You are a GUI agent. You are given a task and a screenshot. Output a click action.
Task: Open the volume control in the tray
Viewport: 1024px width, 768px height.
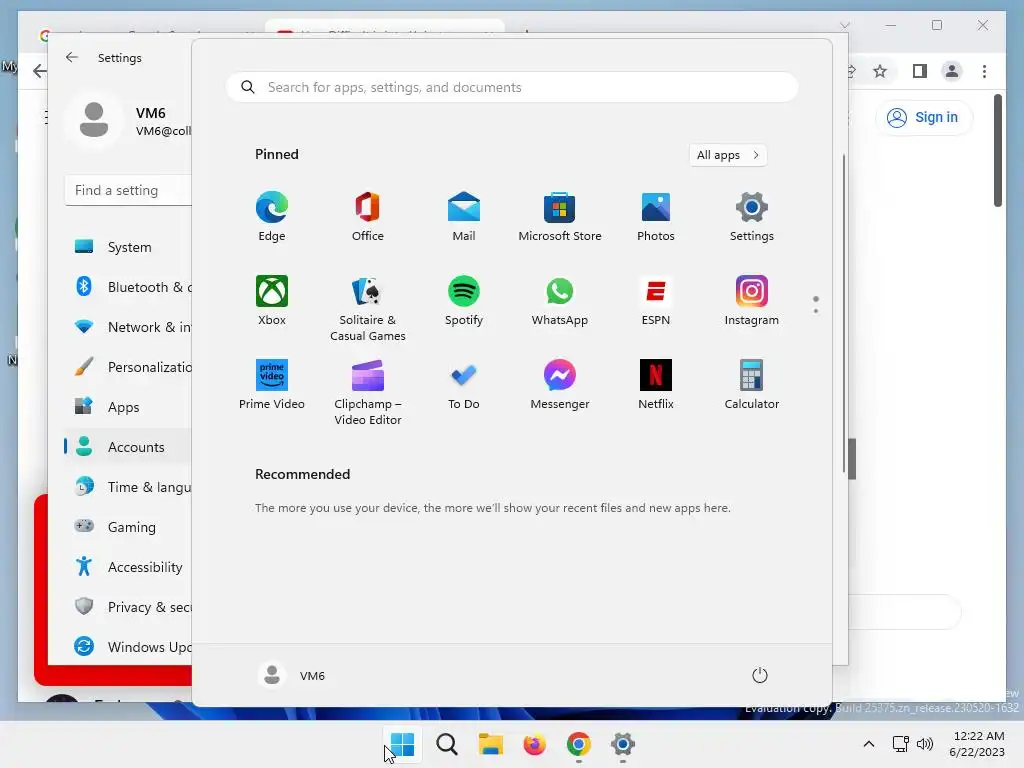point(925,744)
